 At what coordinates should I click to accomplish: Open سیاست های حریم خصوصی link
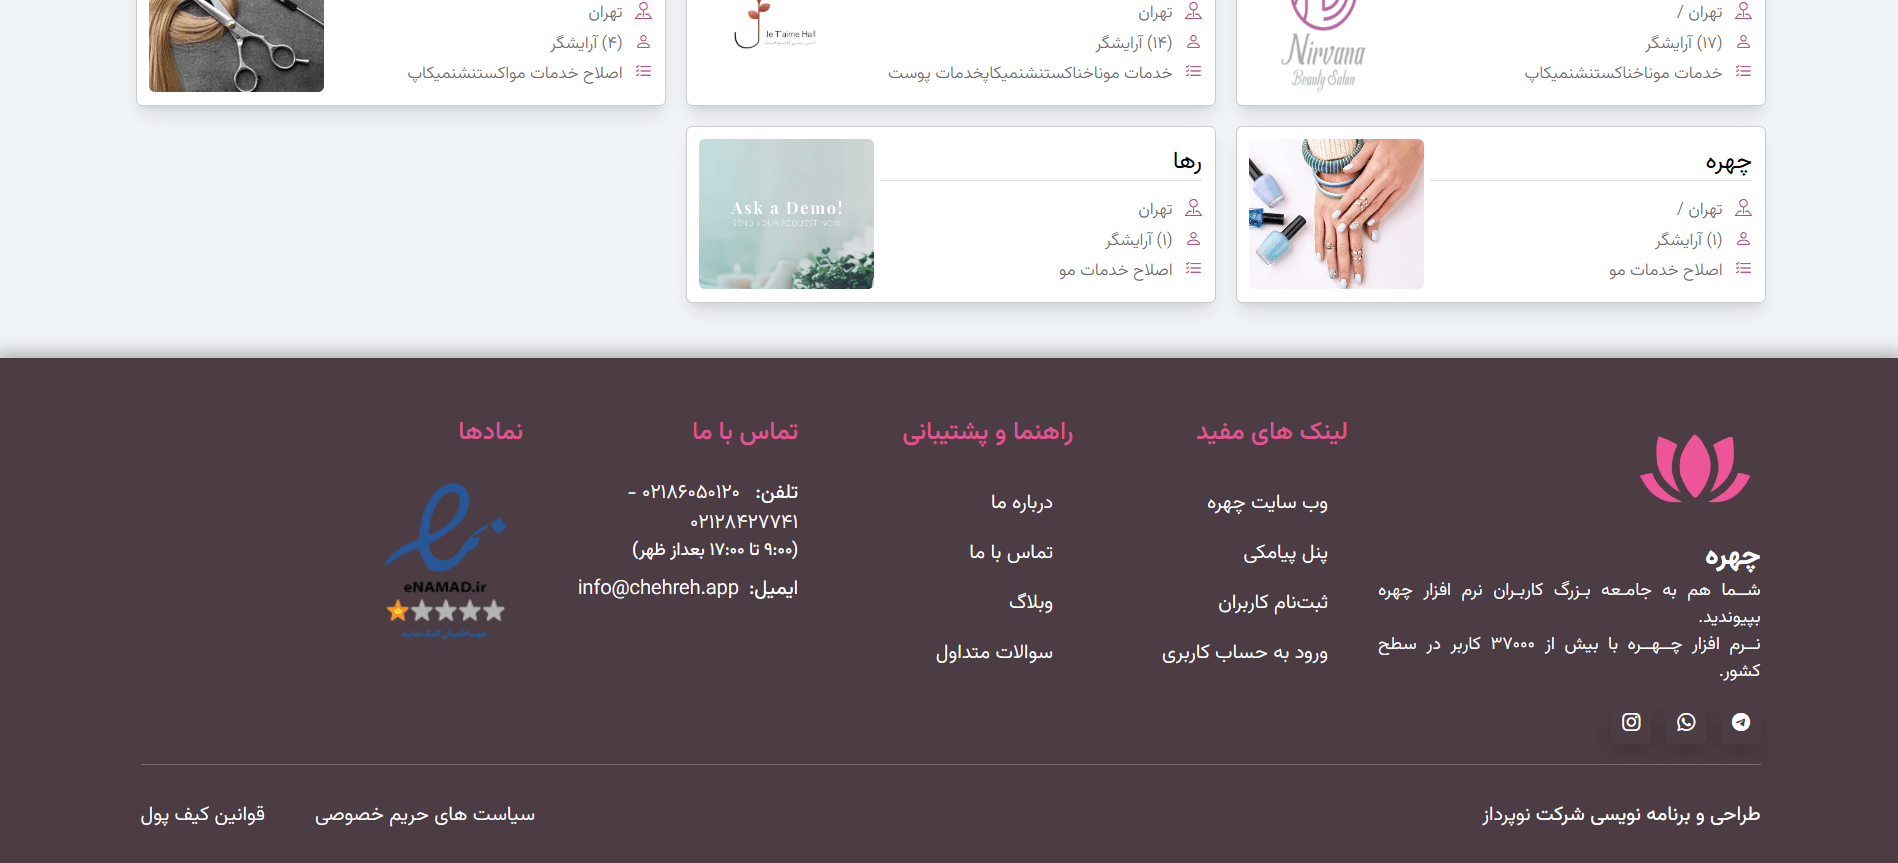tap(425, 814)
